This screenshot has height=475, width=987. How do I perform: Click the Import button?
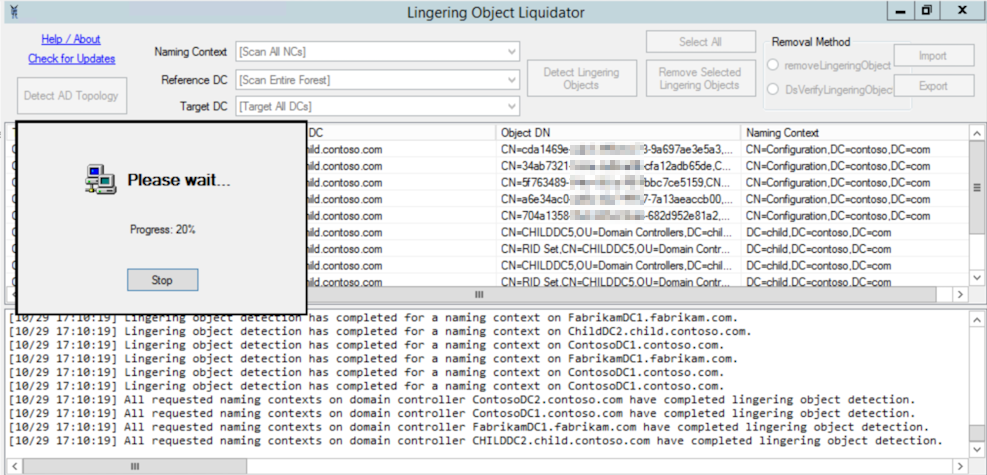click(933, 56)
